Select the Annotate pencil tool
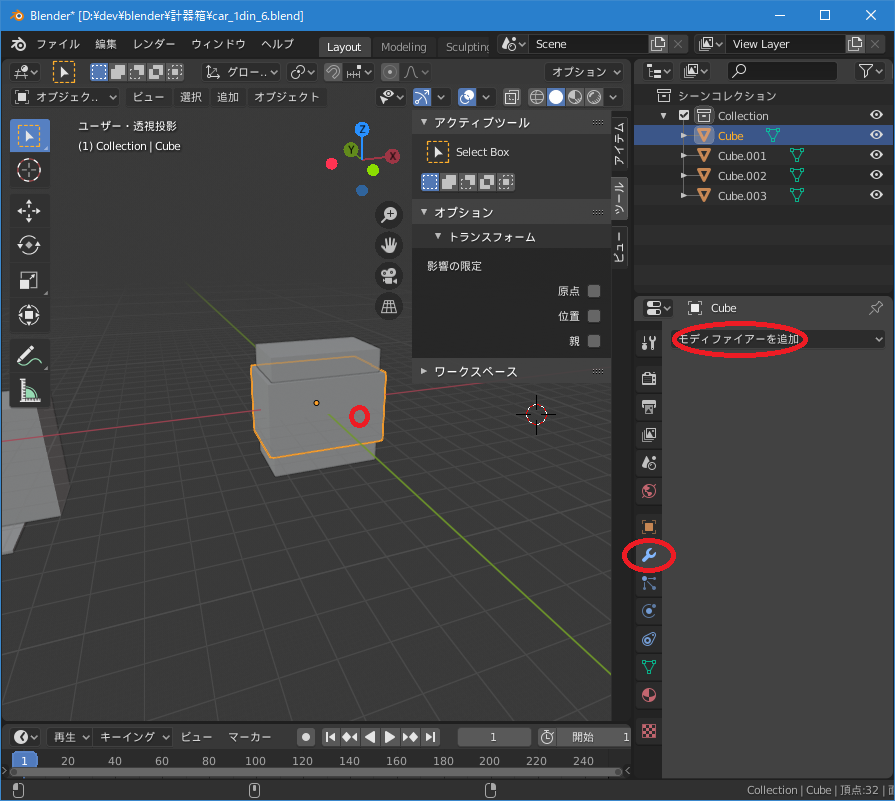This screenshot has height=801, width=895. click(29, 354)
